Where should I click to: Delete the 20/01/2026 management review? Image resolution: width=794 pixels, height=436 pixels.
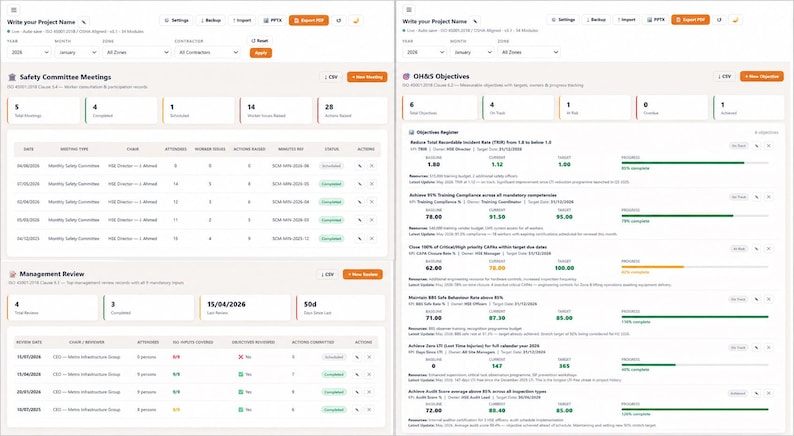[369, 392]
